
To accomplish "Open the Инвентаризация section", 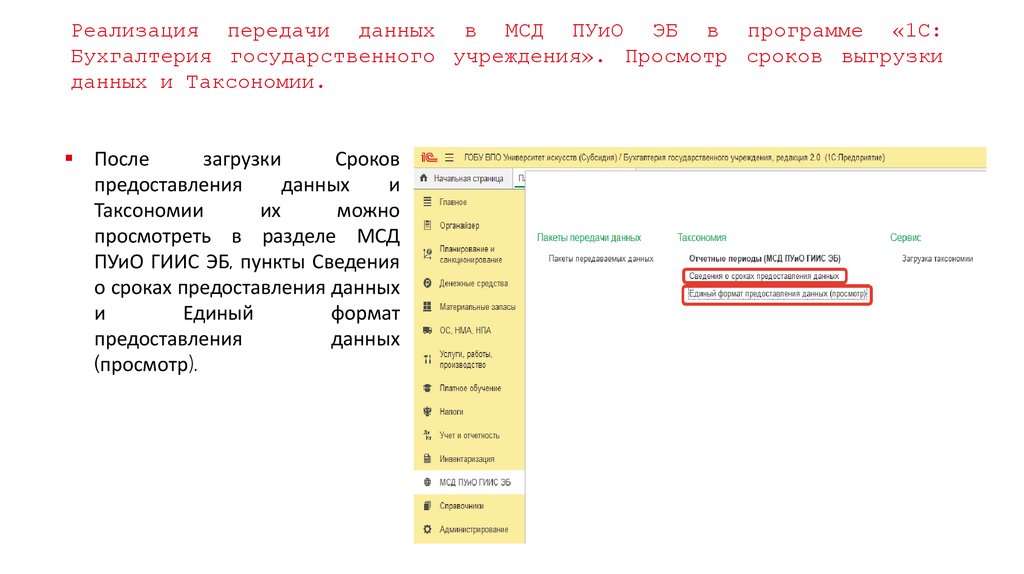I will pyautogui.click(x=466, y=458).
